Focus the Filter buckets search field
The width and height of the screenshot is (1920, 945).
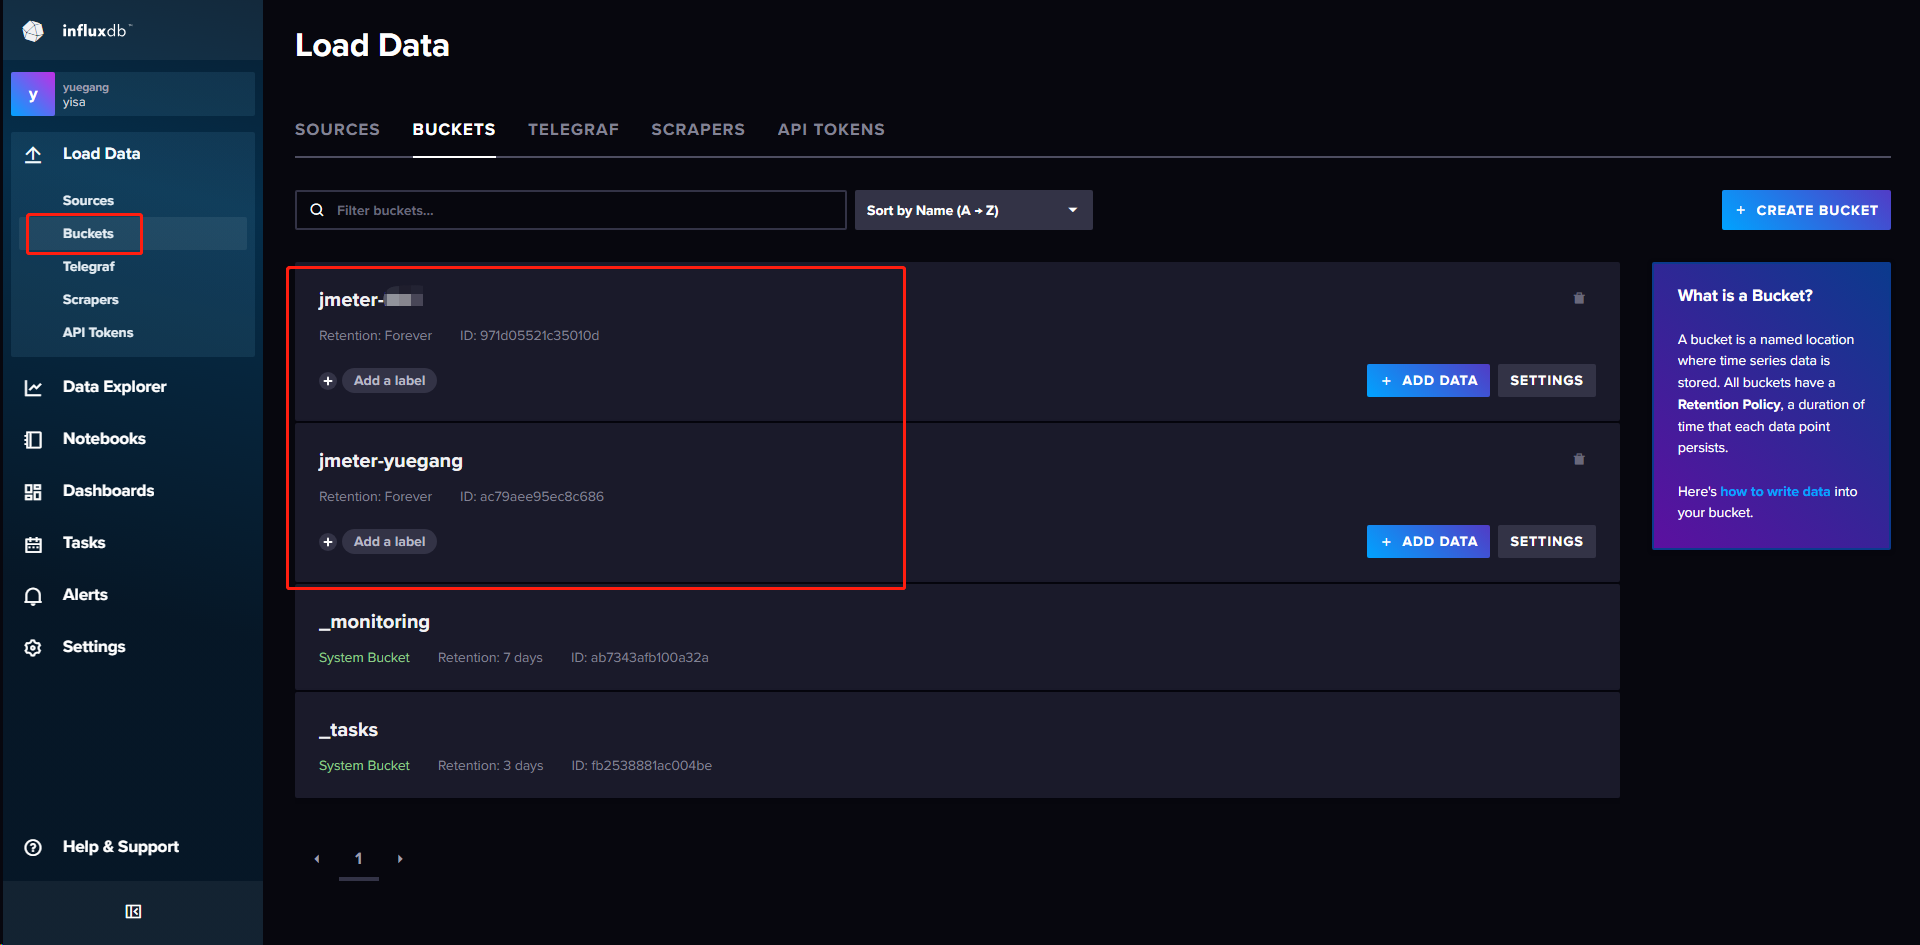[571, 210]
